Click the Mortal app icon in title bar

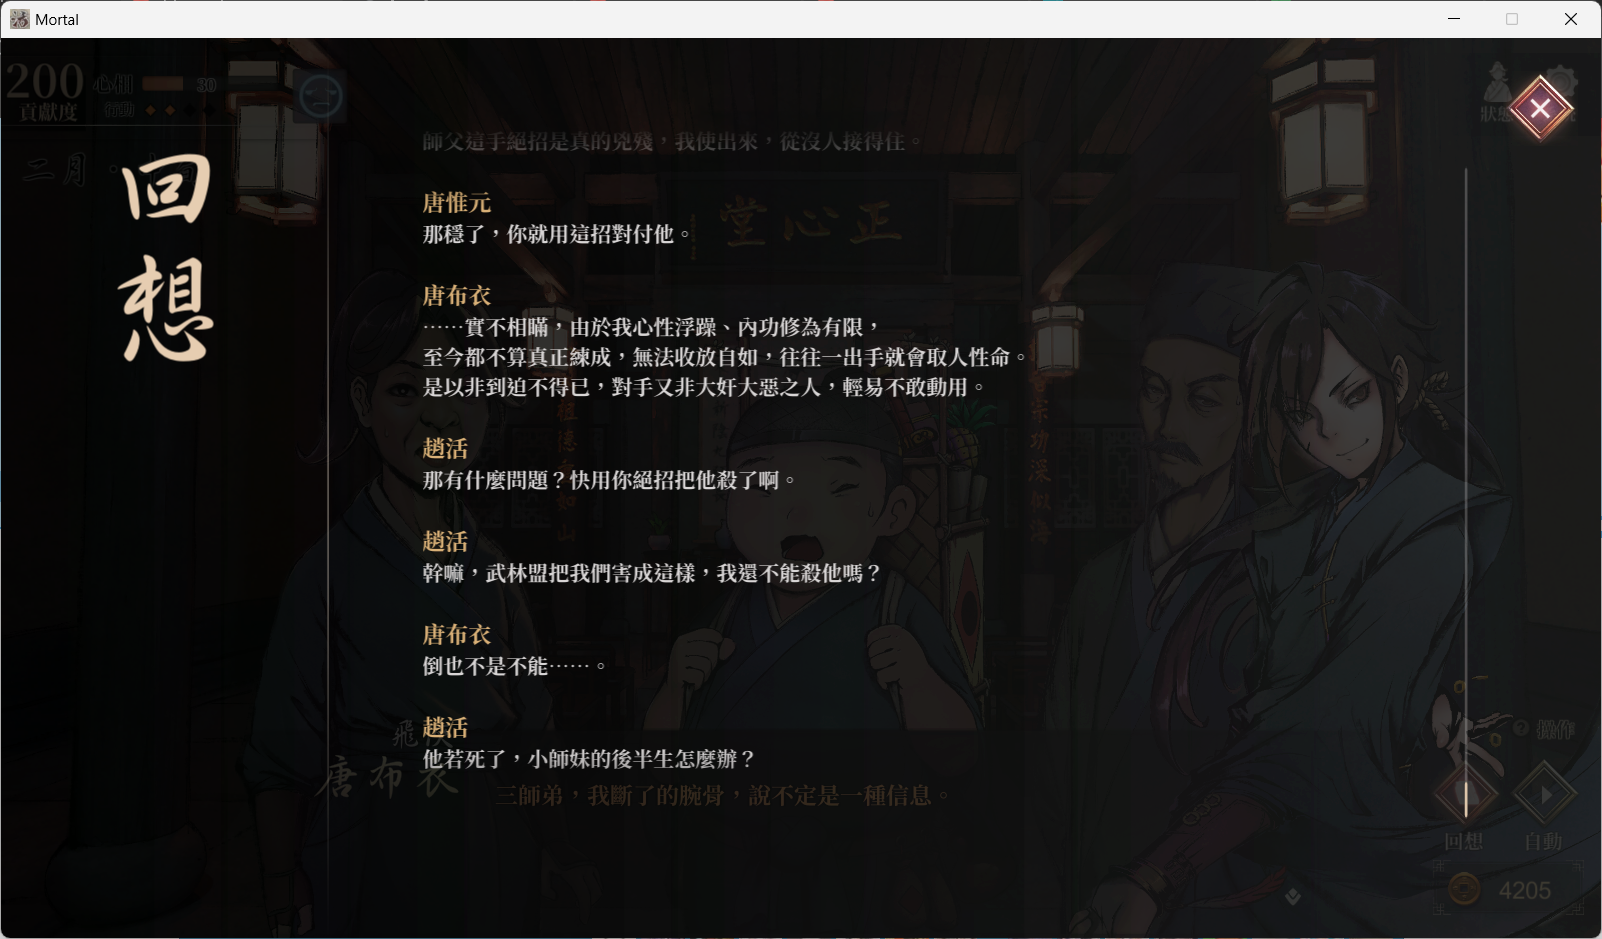[x=19, y=19]
